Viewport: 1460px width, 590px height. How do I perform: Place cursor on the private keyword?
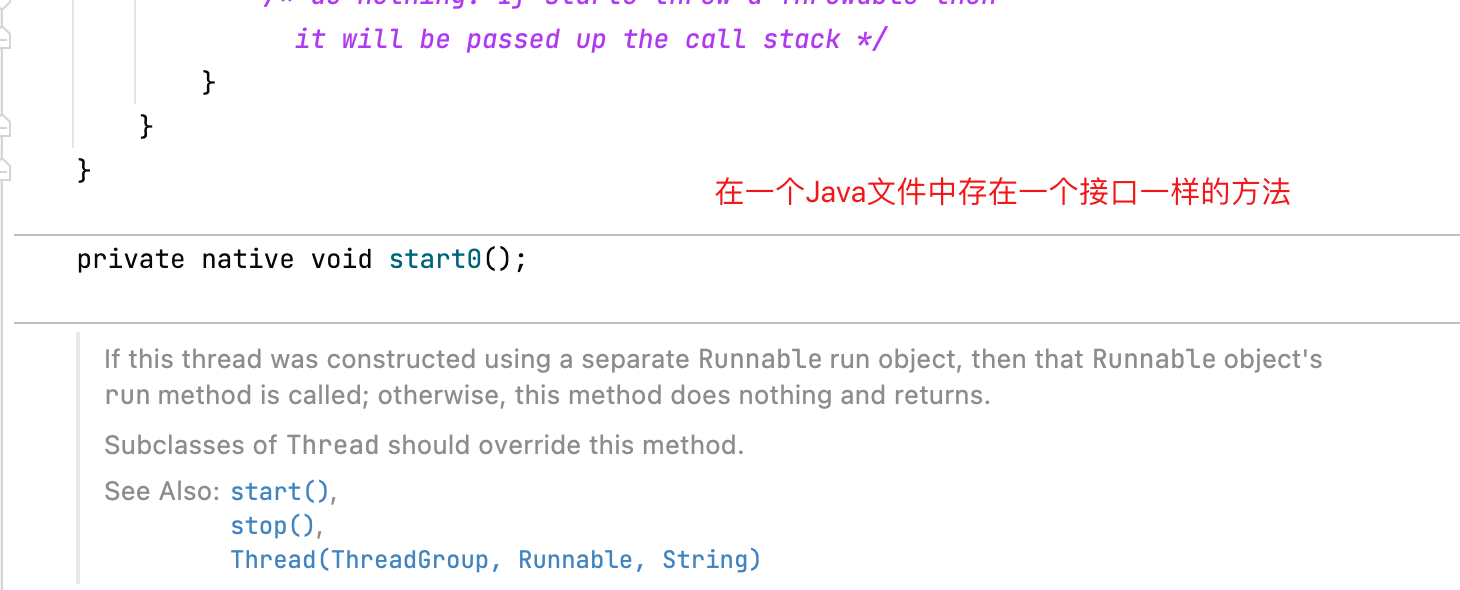(130, 260)
